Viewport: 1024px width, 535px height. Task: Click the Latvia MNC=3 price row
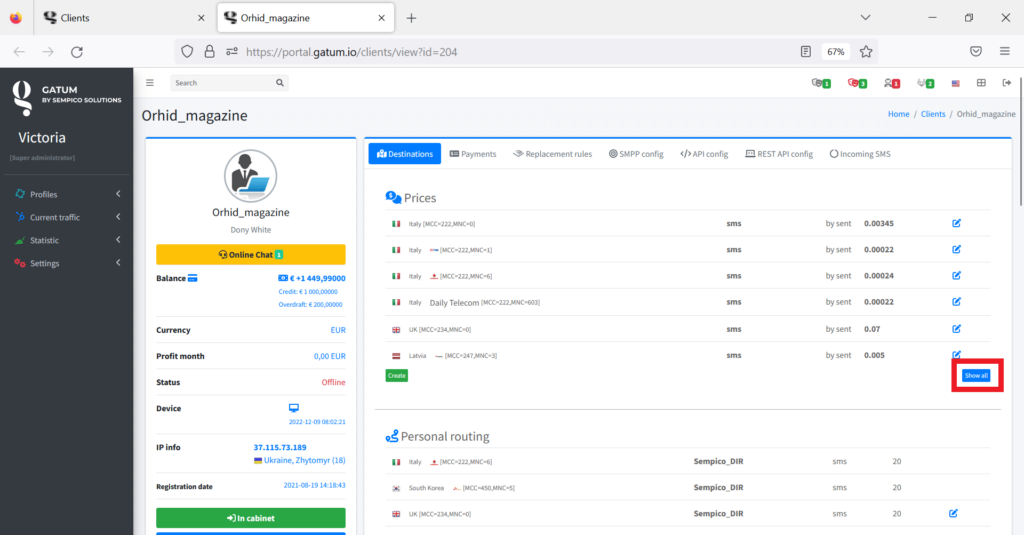click(688, 355)
